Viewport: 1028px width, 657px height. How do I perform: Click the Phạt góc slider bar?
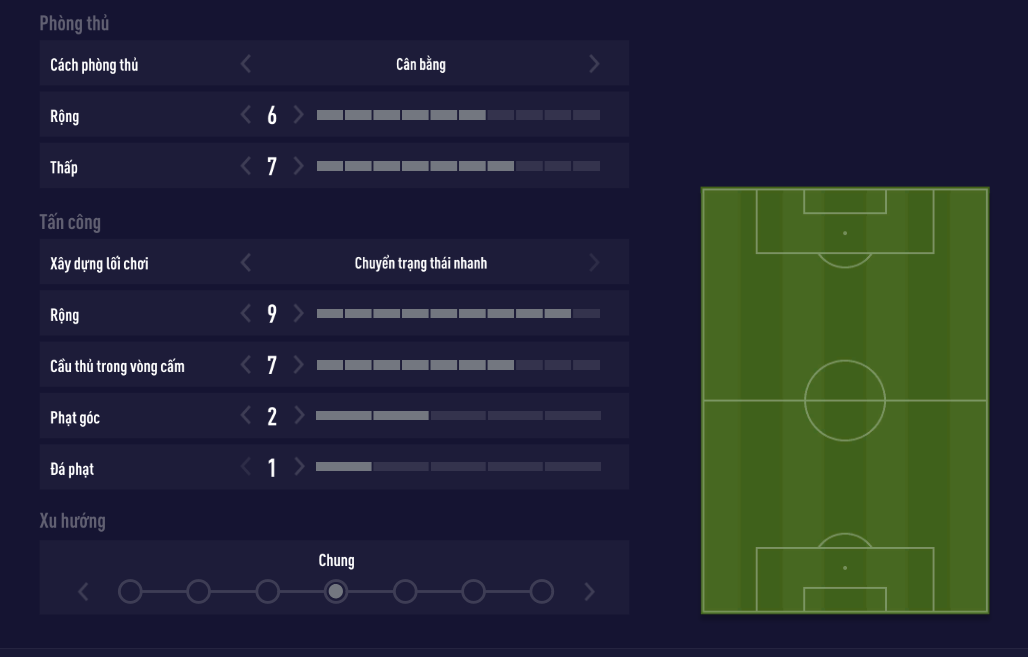458,416
